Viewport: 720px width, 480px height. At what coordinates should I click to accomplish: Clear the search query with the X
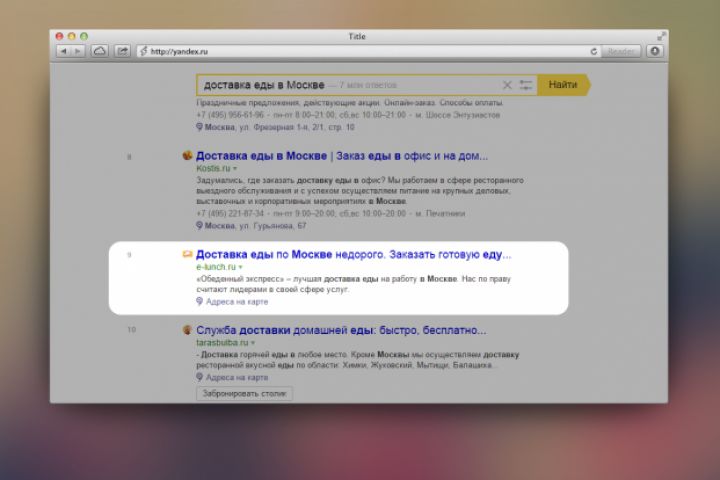coord(507,85)
